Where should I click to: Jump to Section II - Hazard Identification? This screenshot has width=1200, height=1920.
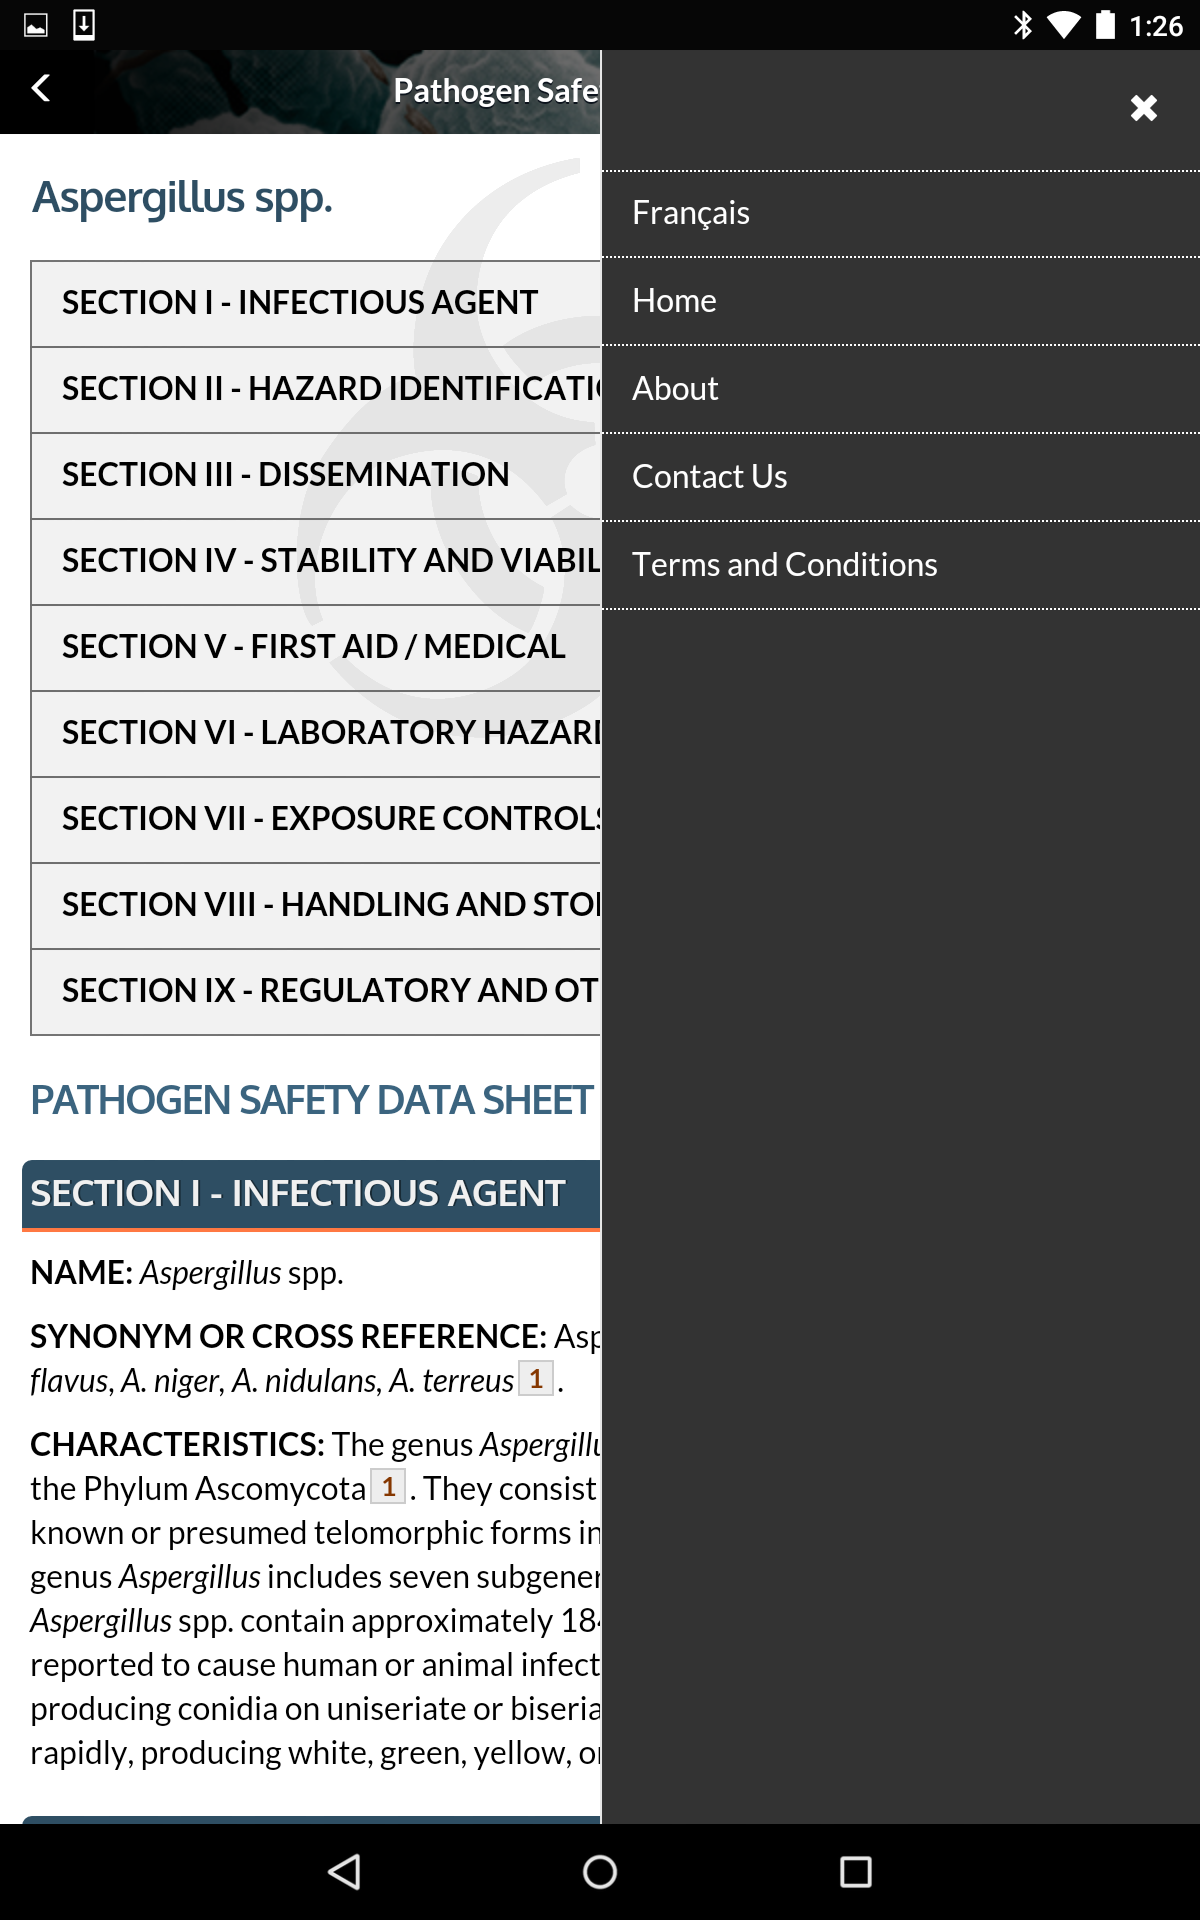click(x=316, y=389)
